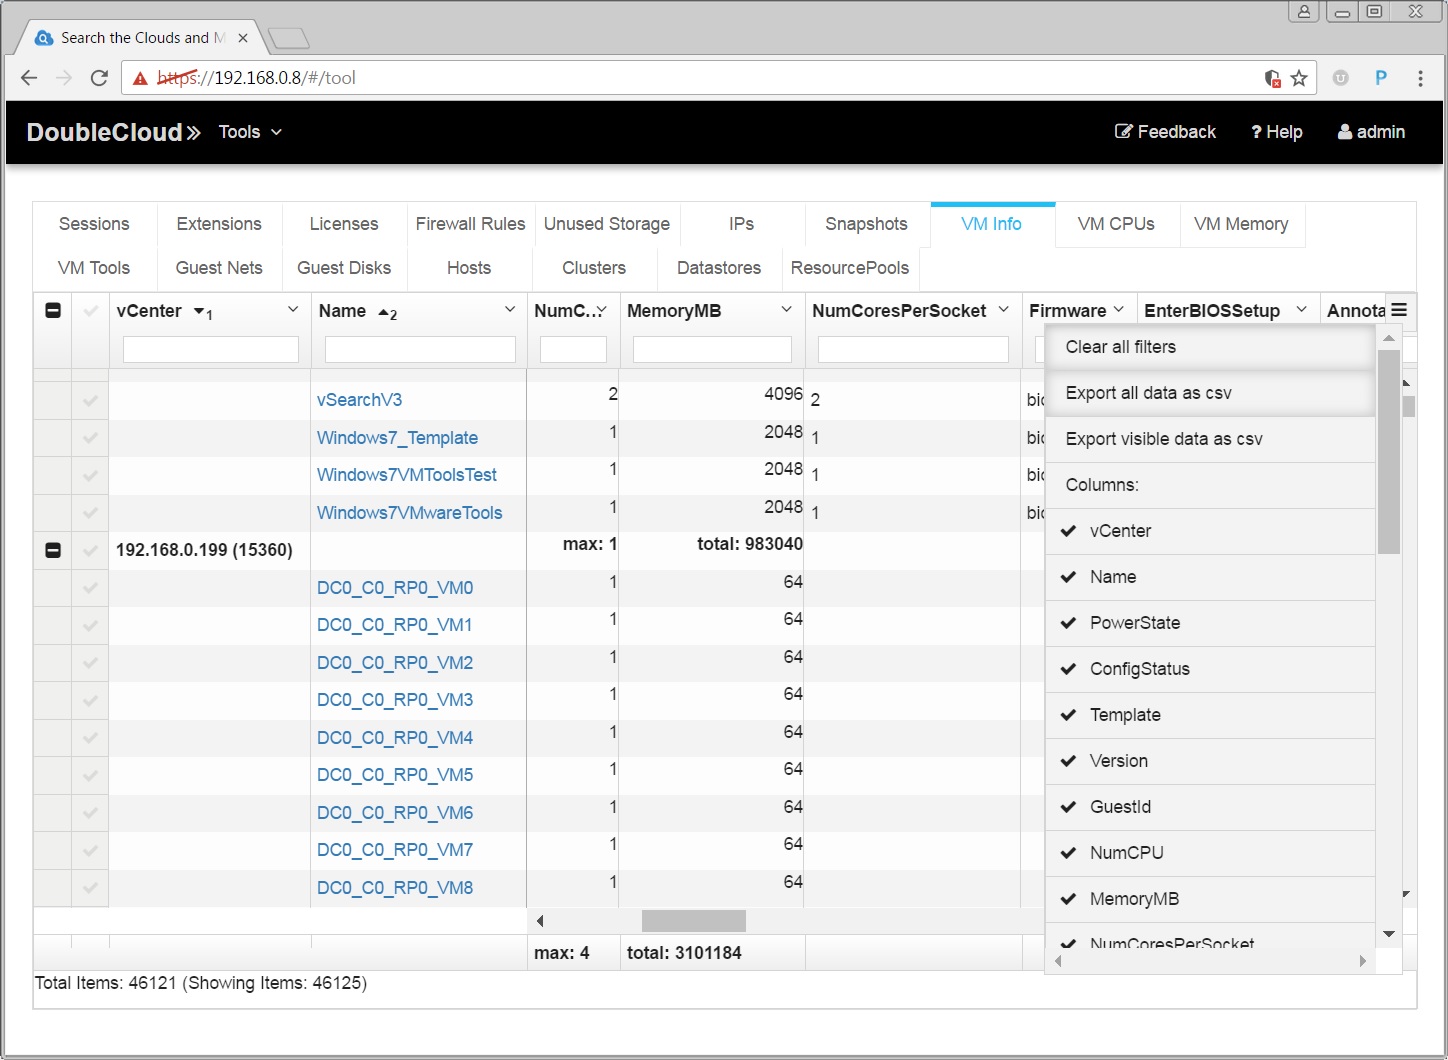1448x1060 pixels.
Task: Open the DC0_C0_RP0_VM3 link
Action: [395, 700]
